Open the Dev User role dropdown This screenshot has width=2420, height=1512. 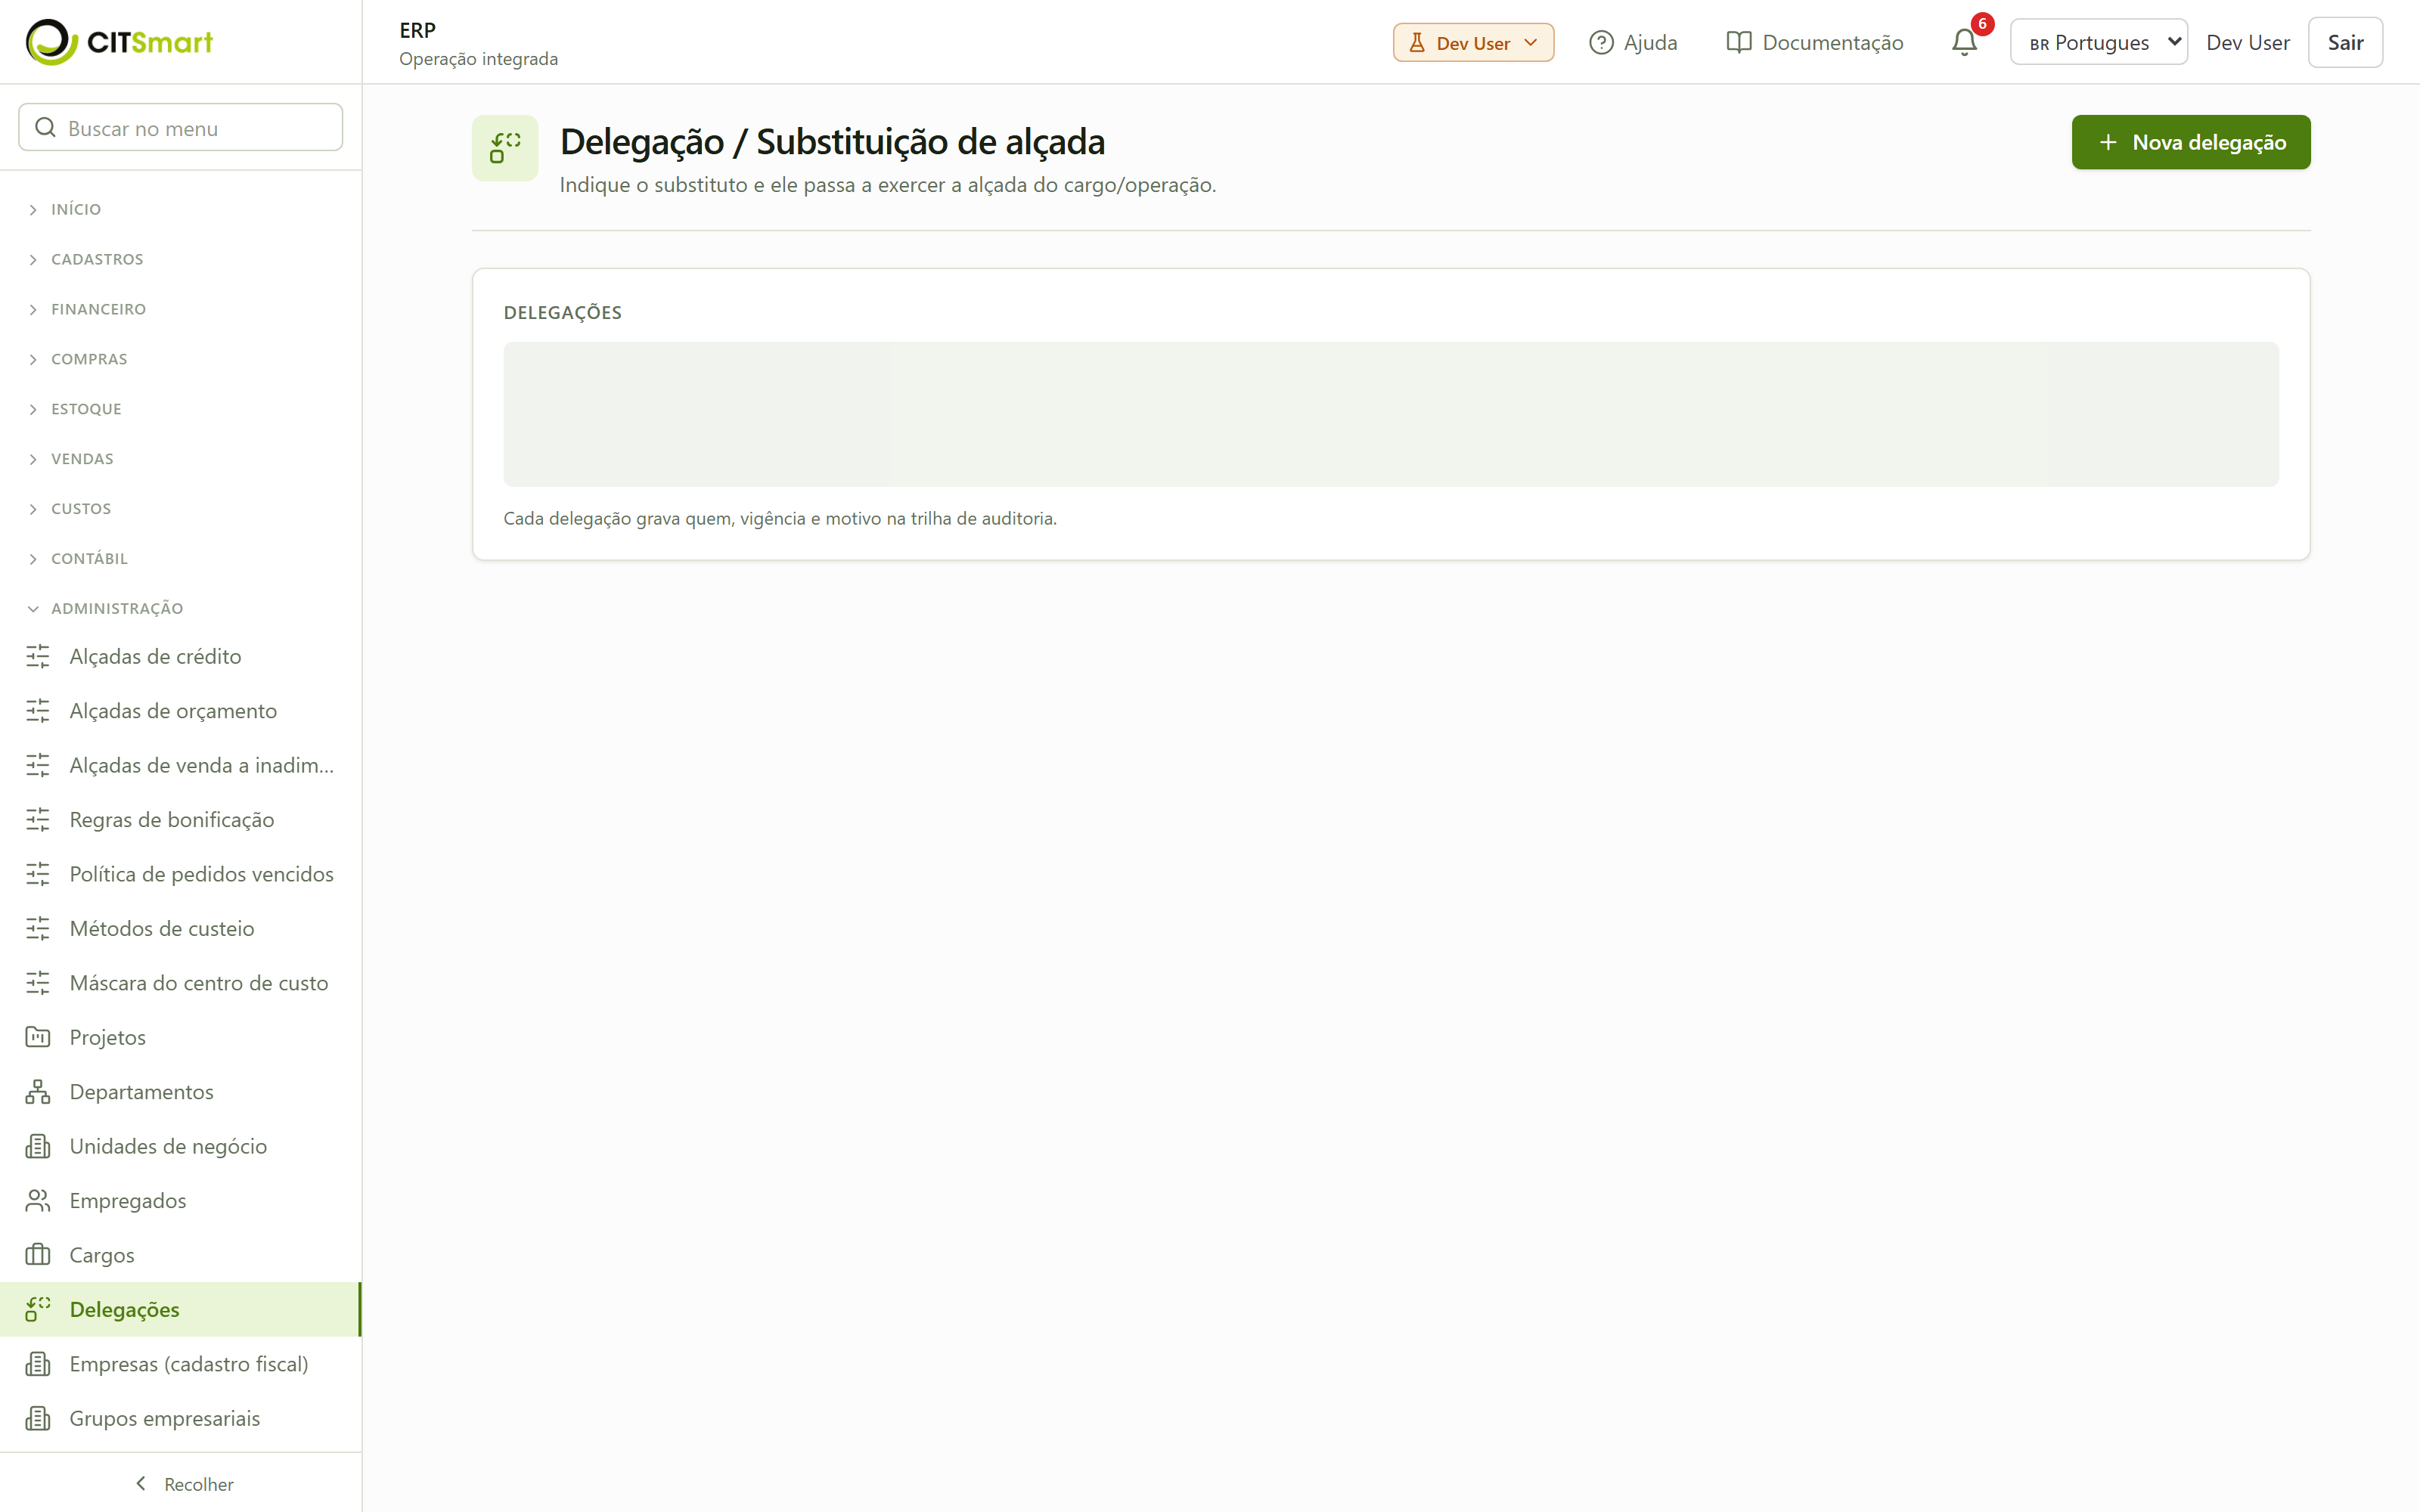point(1473,42)
